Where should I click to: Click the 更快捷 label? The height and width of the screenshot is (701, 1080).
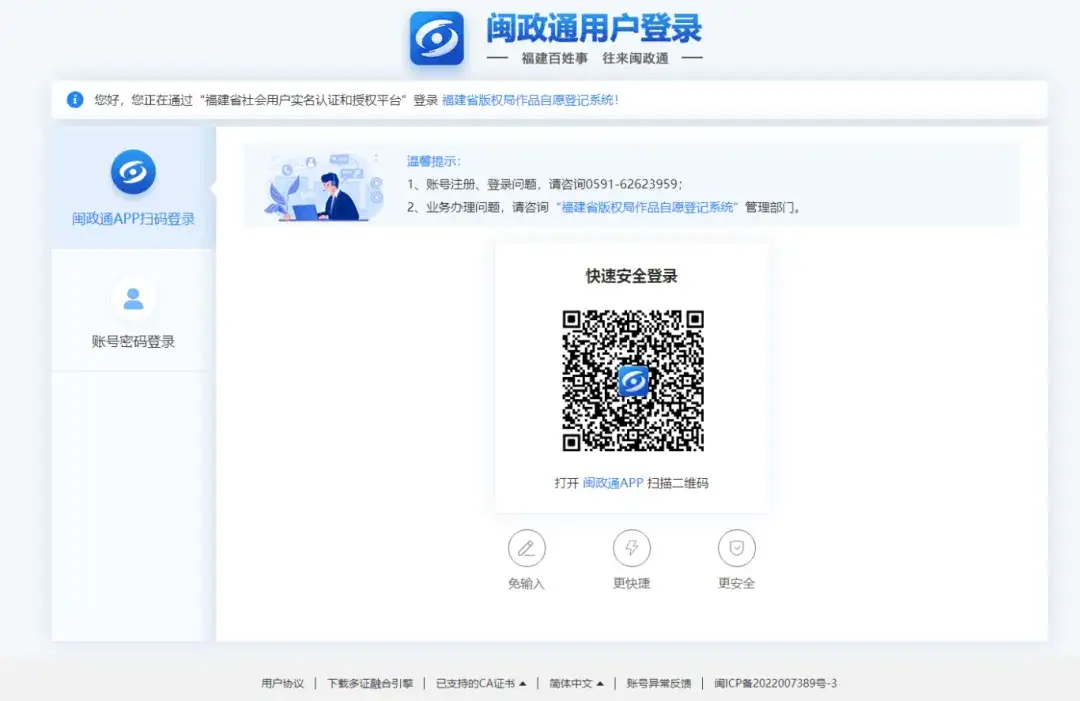(632, 583)
